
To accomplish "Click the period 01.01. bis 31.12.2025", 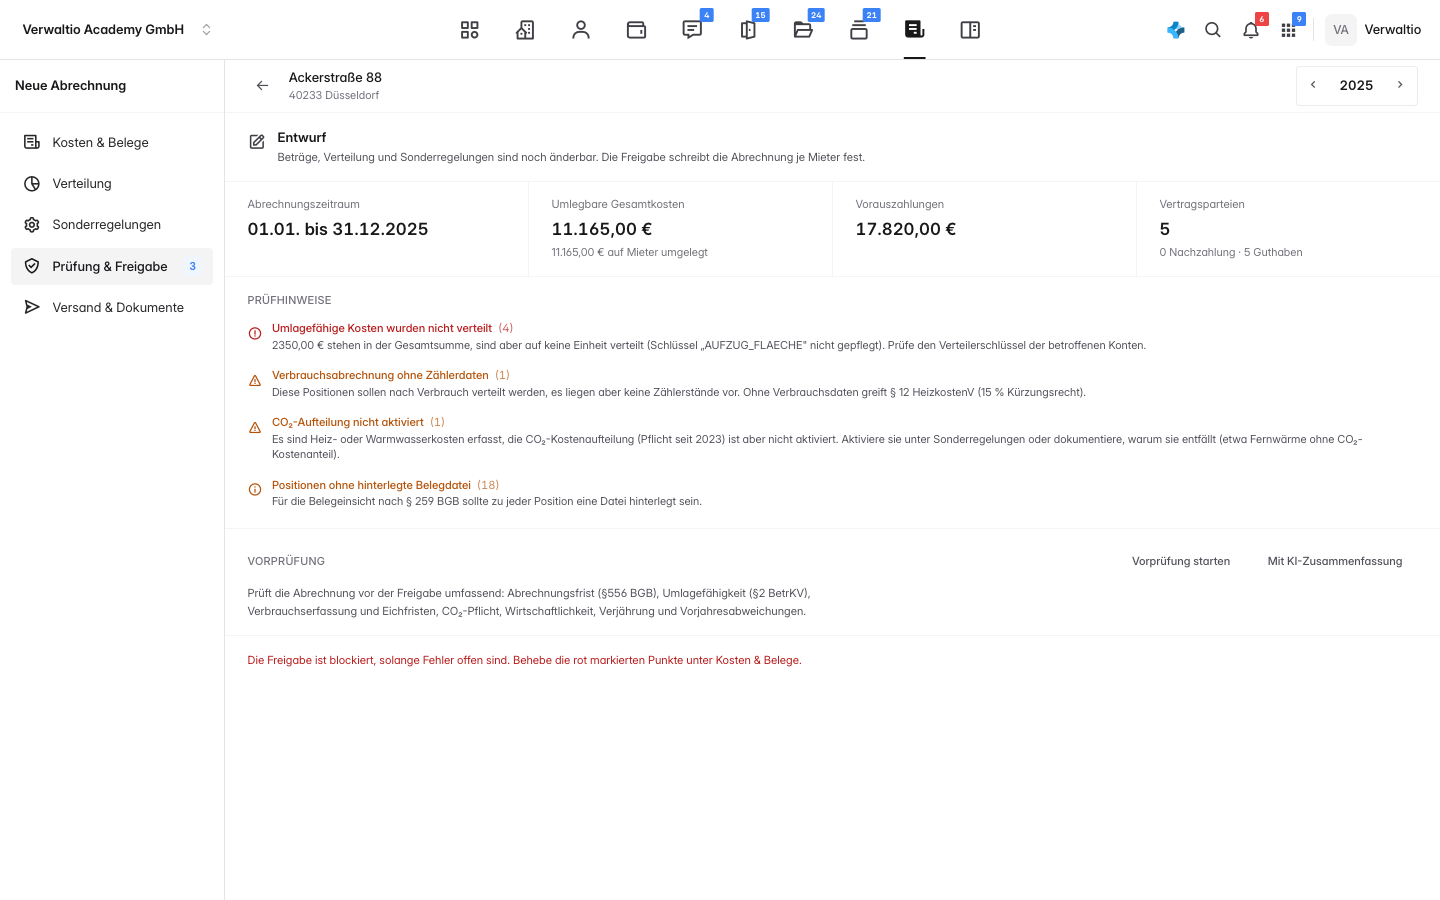I will coord(338,229).
